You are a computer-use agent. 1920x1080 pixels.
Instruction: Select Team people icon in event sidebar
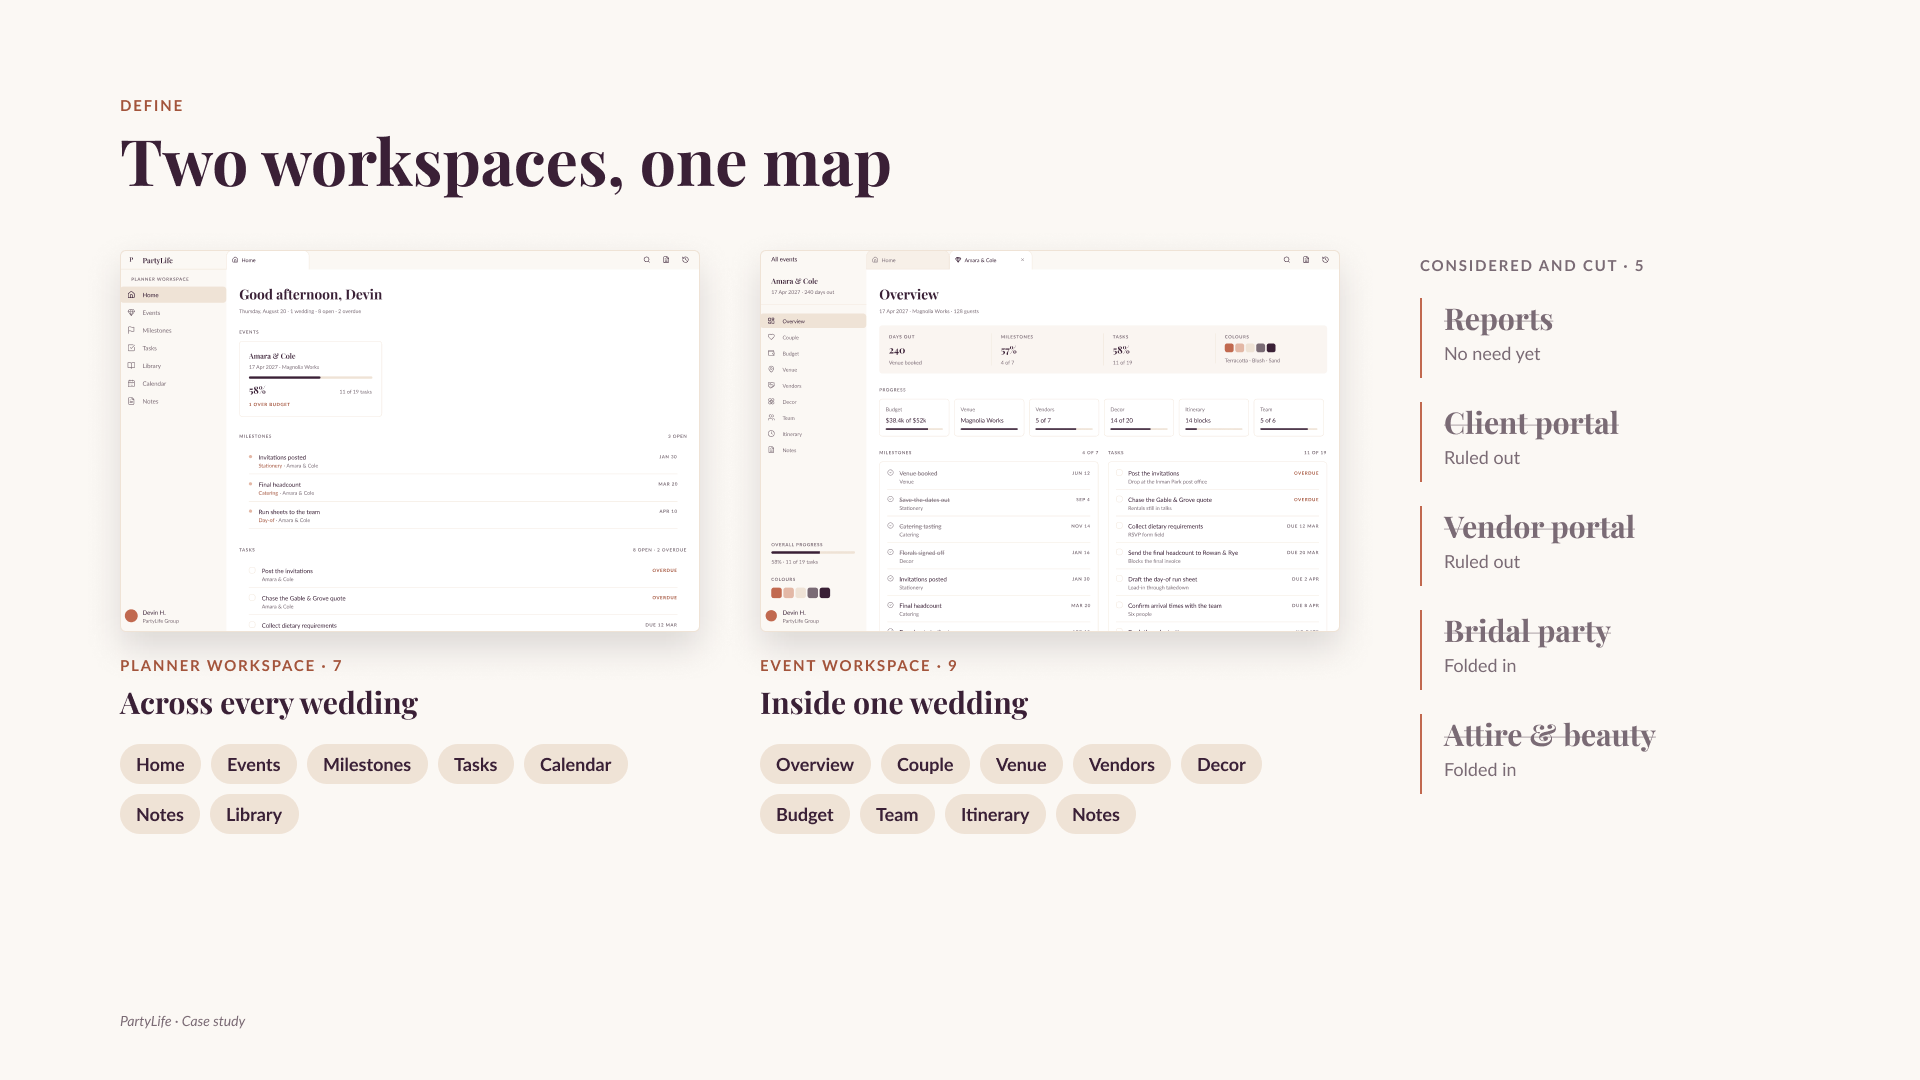tap(771, 417)
